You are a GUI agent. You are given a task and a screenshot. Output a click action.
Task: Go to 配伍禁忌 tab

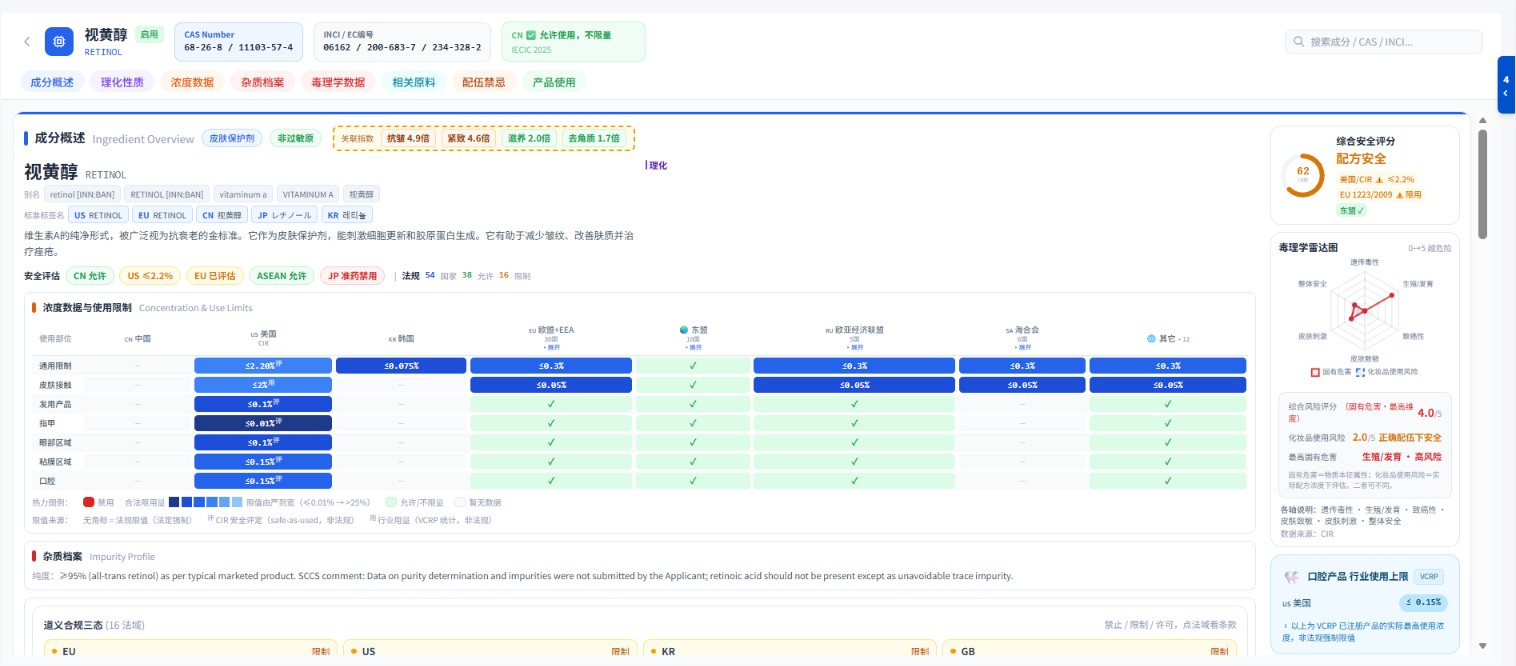pyautogui.click(x=484, y=82)
